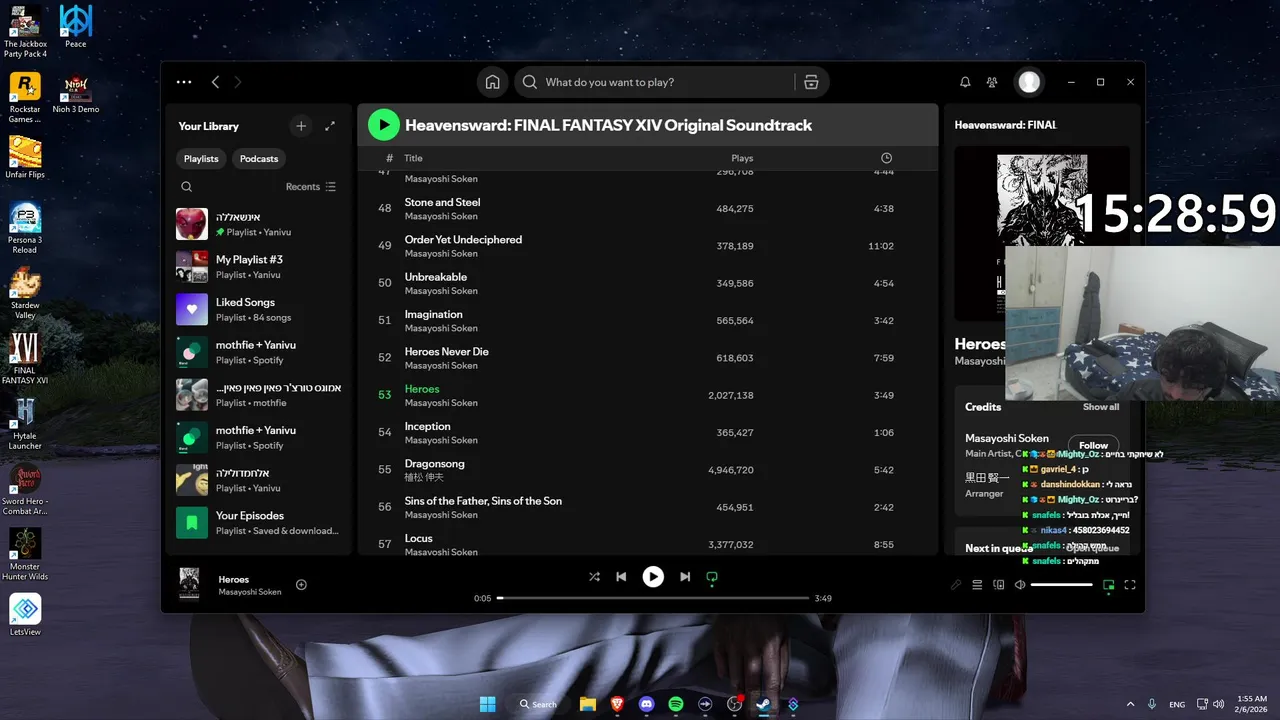Viewport: 1280px width, 720px height.
Task: Open the What's New notifications bell
Action: click(x=965, y=82)
